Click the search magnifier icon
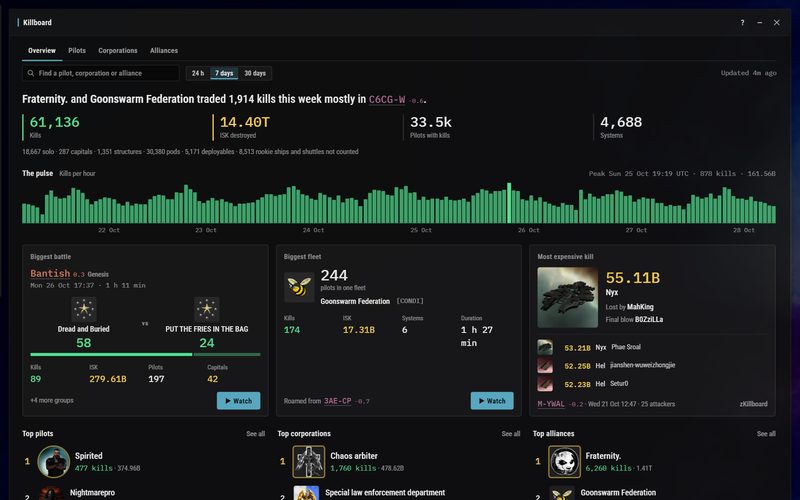The image size is (800, 500). point(31,73)
